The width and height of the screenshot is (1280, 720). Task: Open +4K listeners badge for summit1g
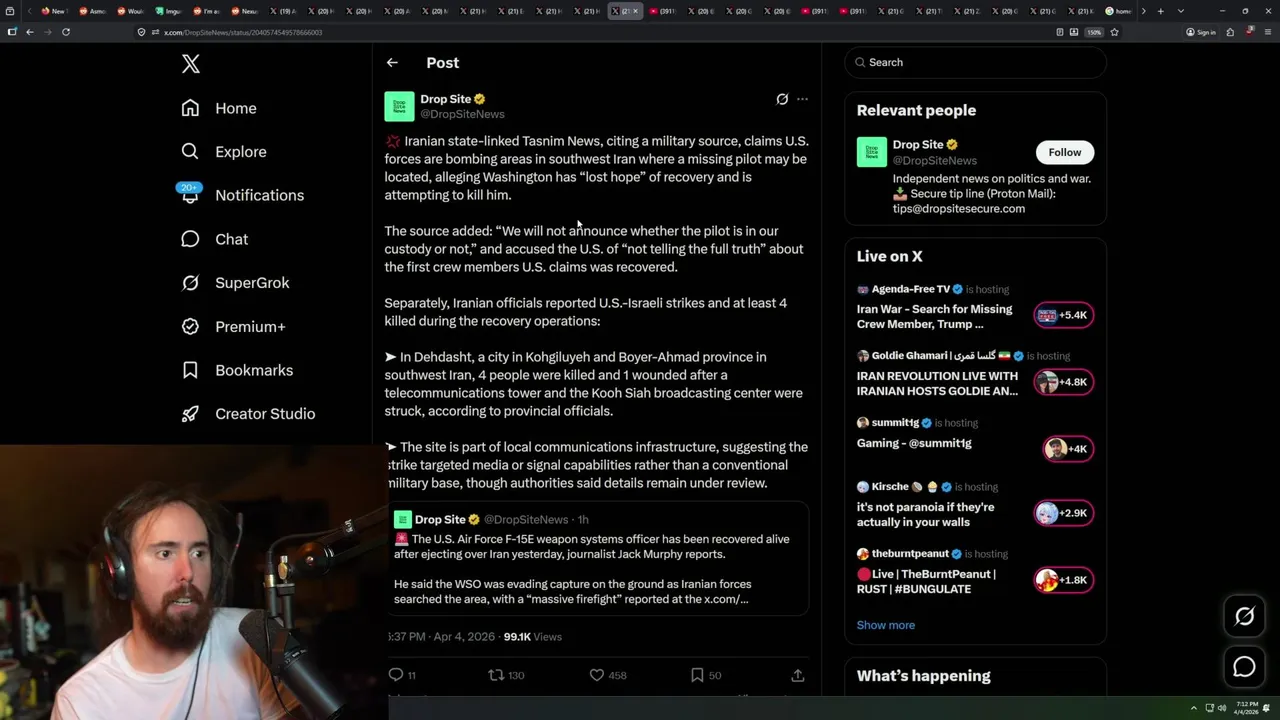point(1068,449)
